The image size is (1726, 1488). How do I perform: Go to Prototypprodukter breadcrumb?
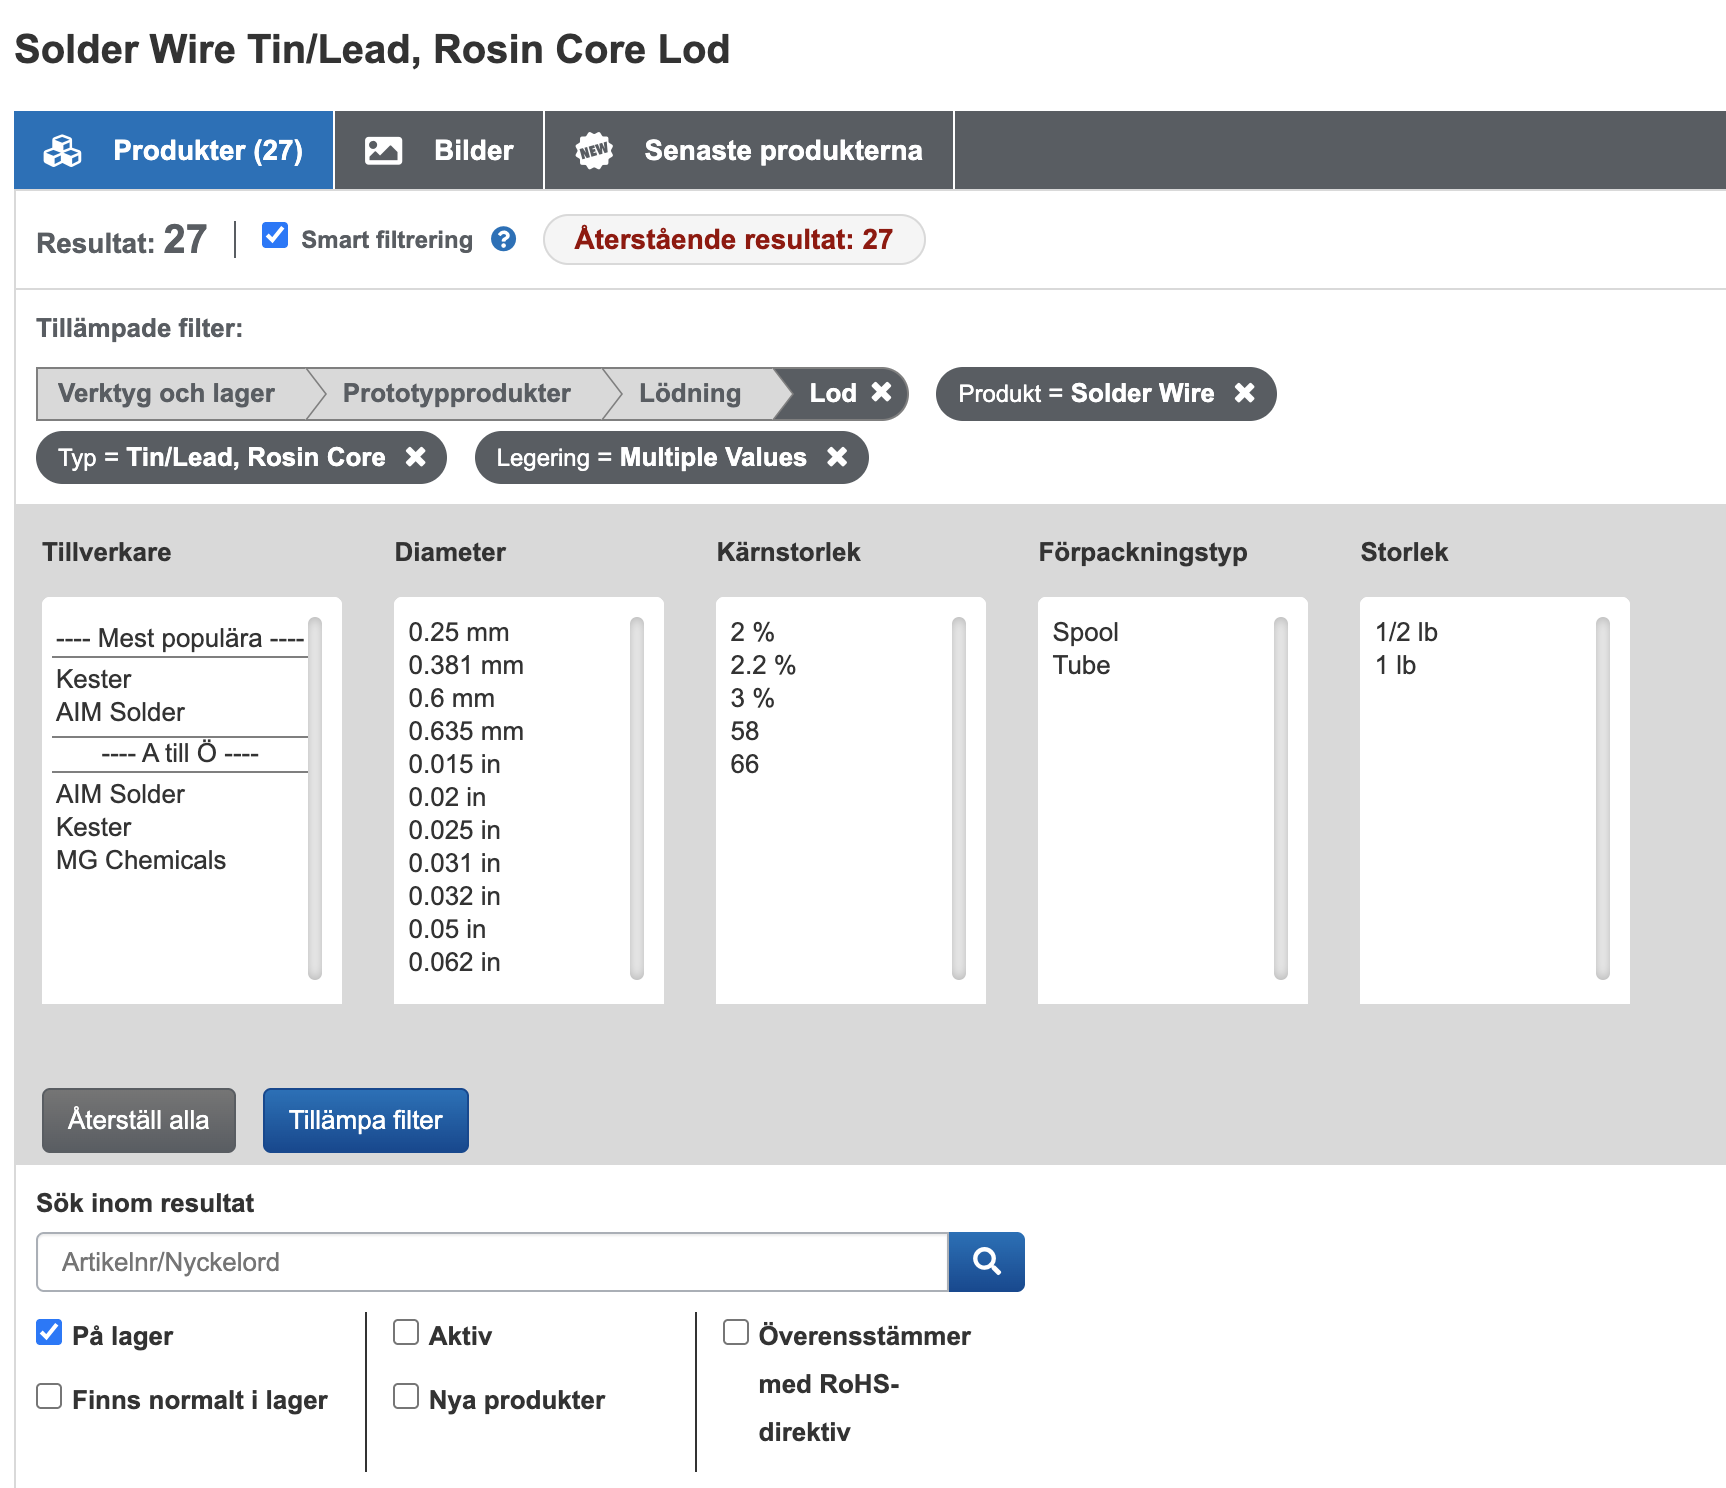456,393
